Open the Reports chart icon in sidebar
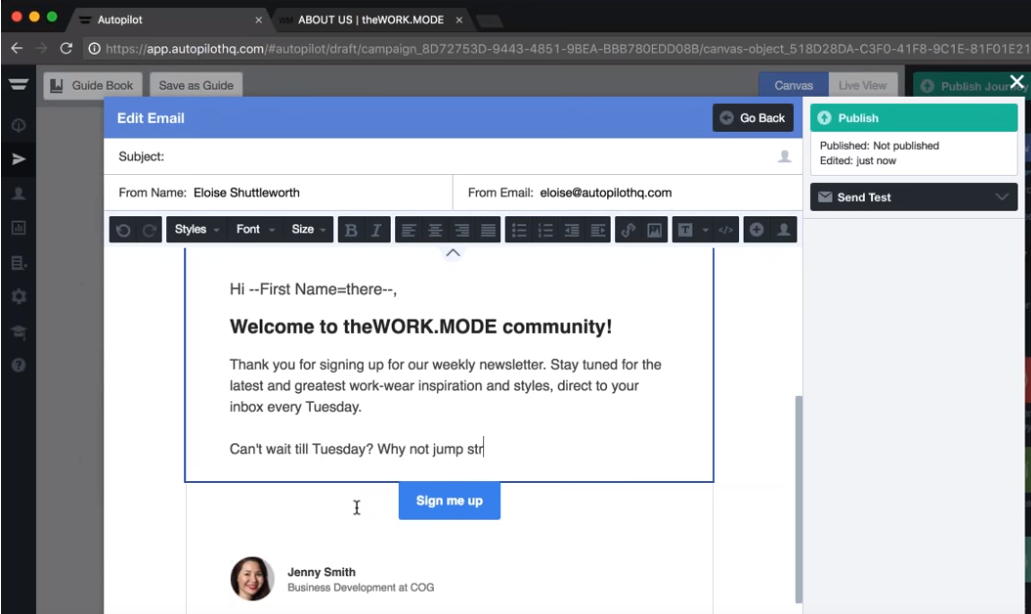 pos(18,228)
